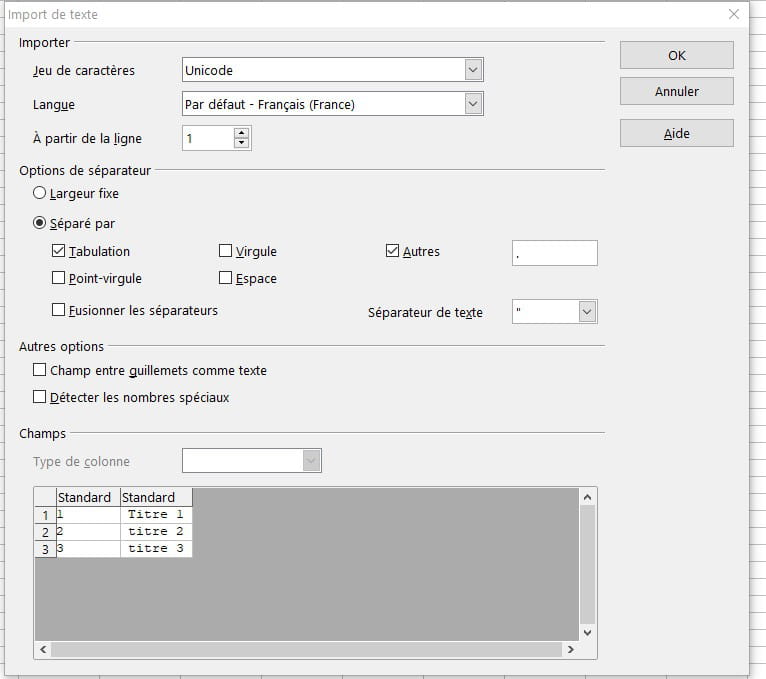The height and width of the screenshot is (679, 766).
Task: Select row 2 header in preview
Action: click(x=45, y=532)
